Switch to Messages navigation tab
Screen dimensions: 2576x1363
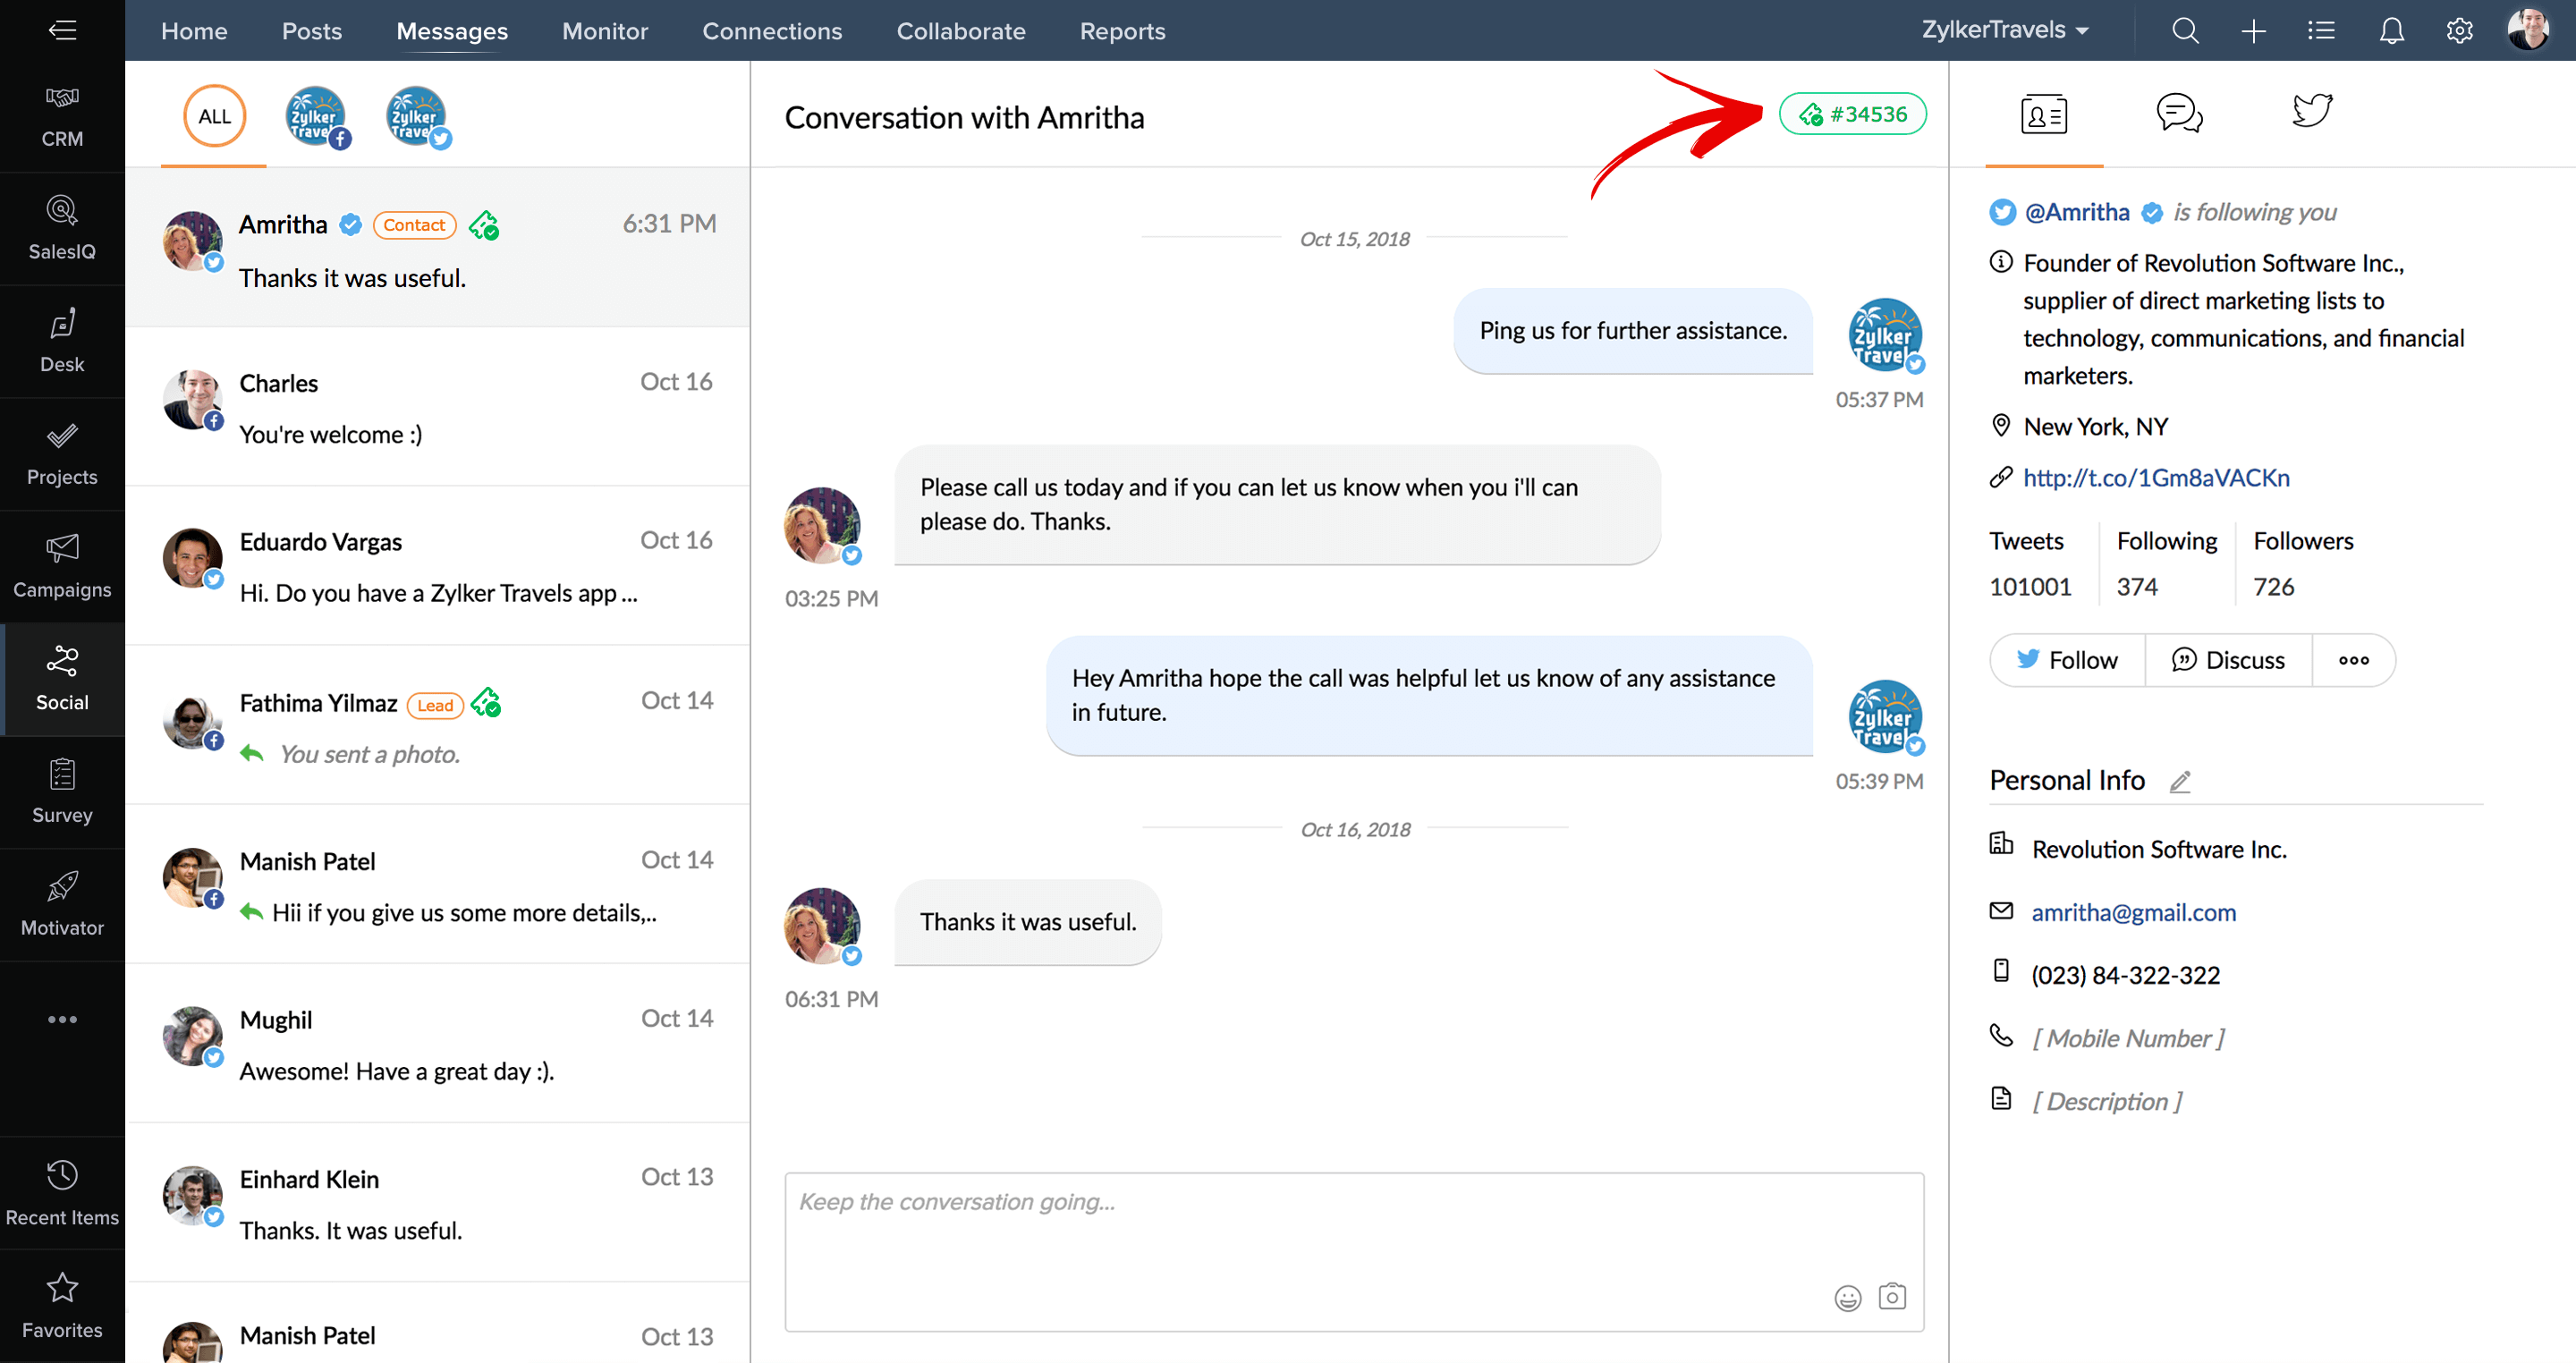(452, 30)
